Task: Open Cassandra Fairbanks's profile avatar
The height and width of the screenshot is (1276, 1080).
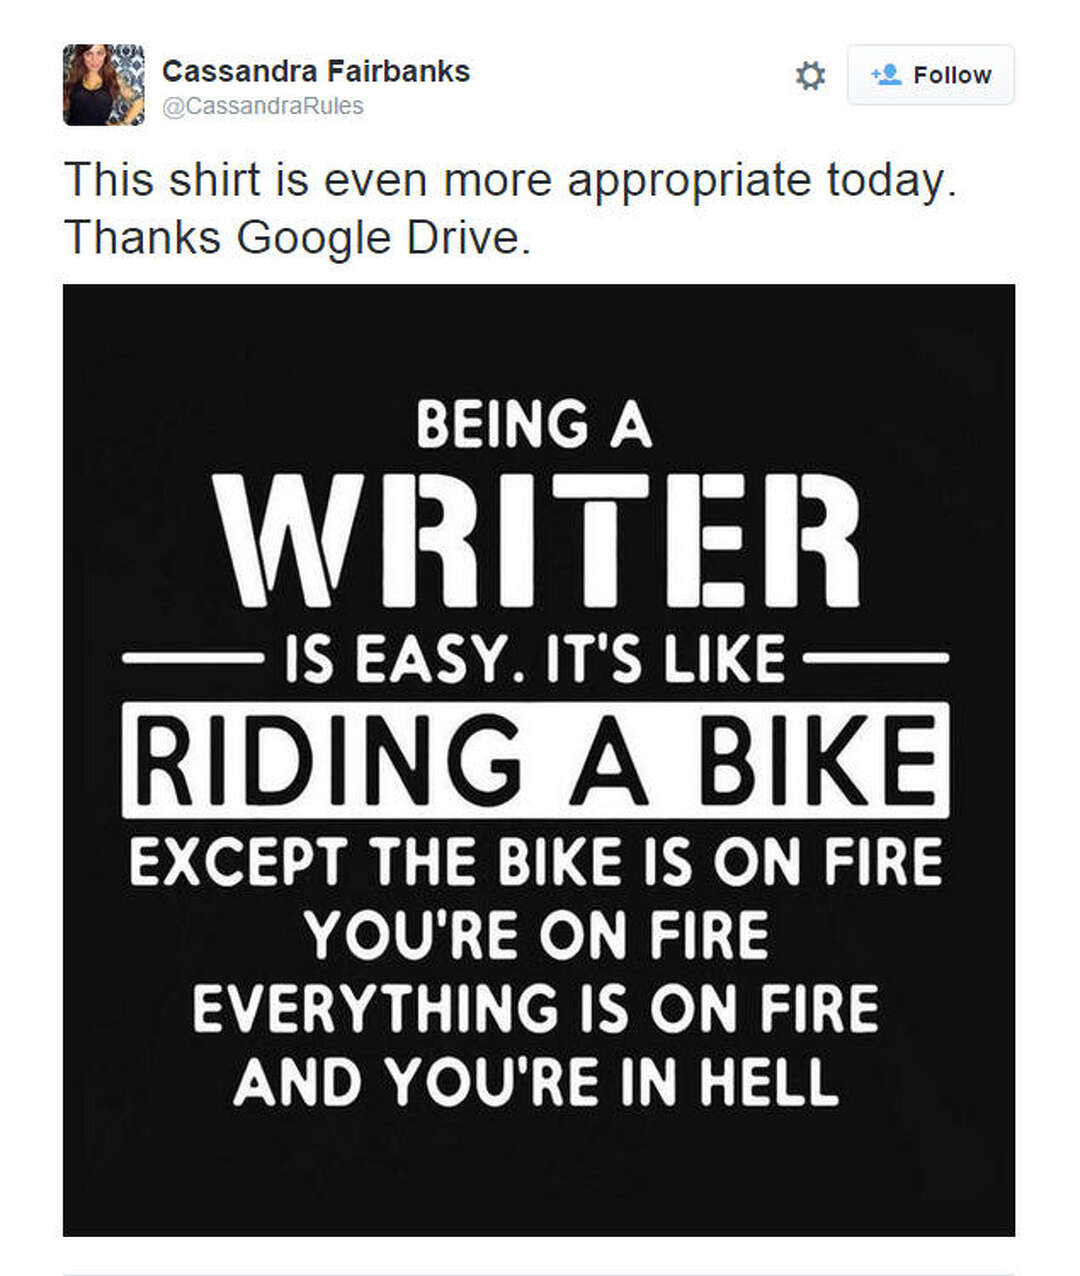Action: tap(103, 85)
